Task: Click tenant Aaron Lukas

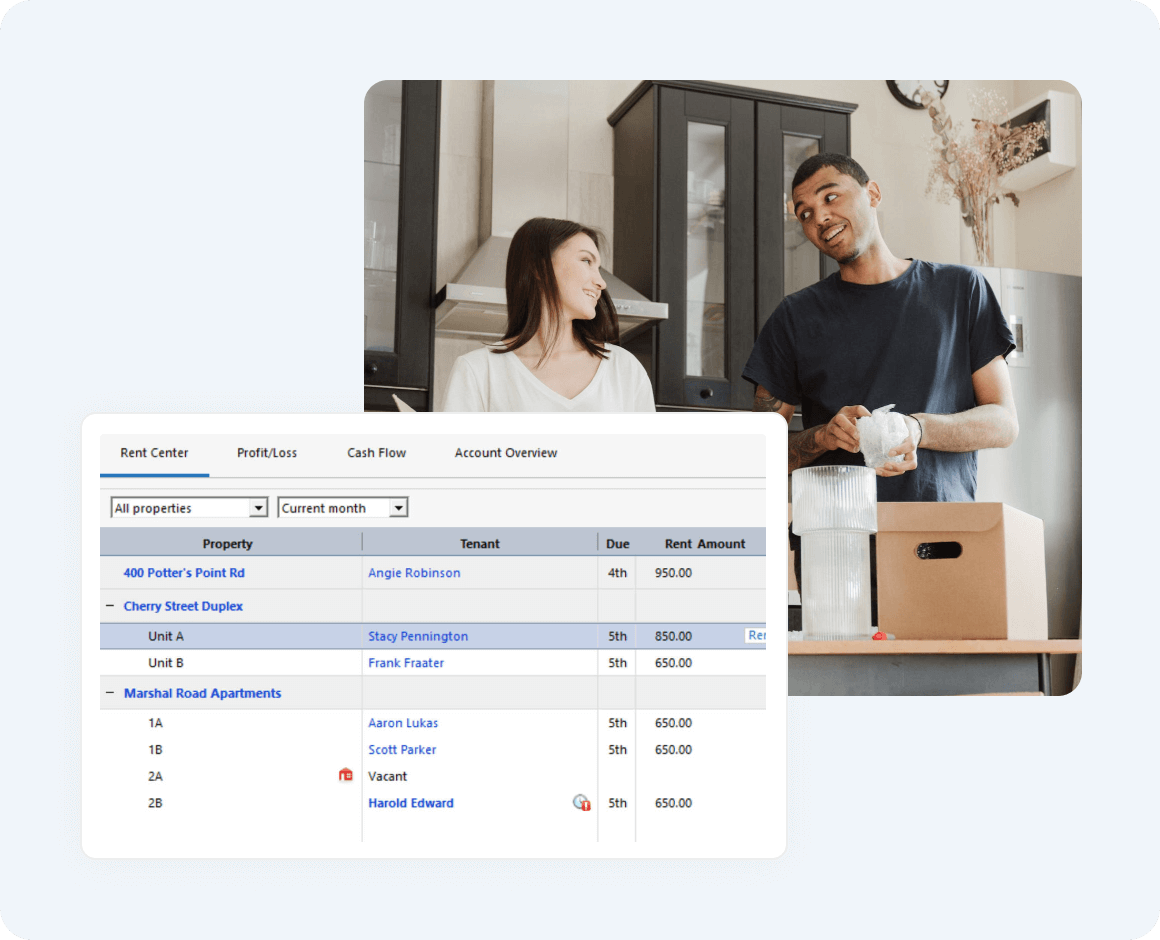Action: (x=403, y=723)
